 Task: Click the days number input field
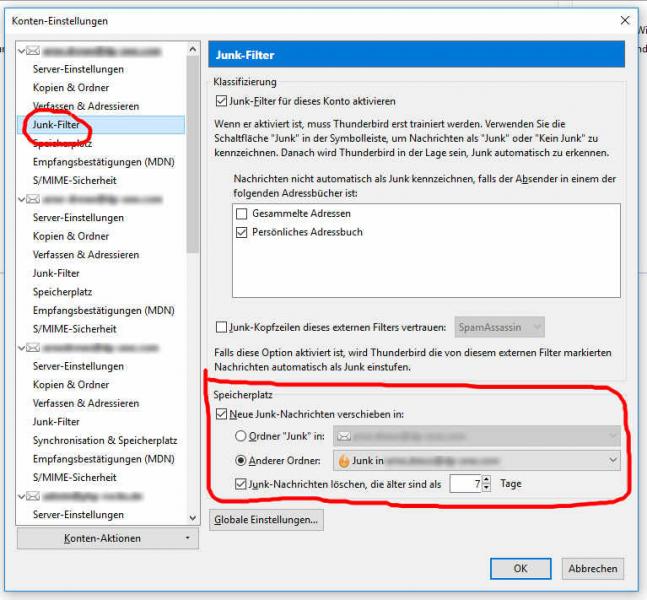464,484
